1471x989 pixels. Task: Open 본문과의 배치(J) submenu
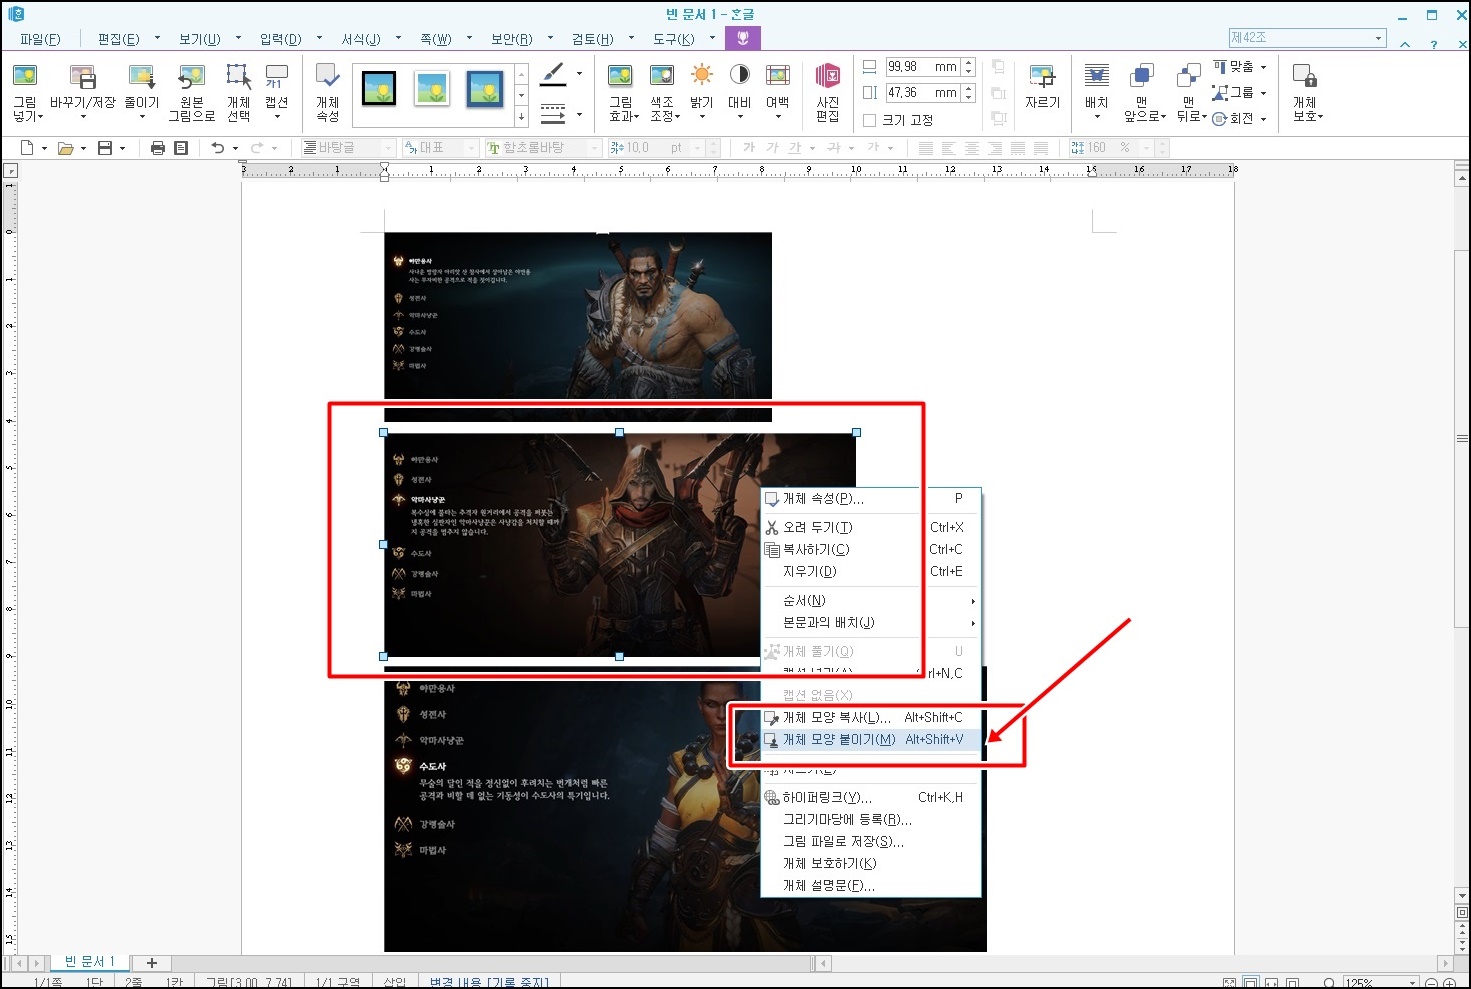pyautogui.click(x=870, y=623)
